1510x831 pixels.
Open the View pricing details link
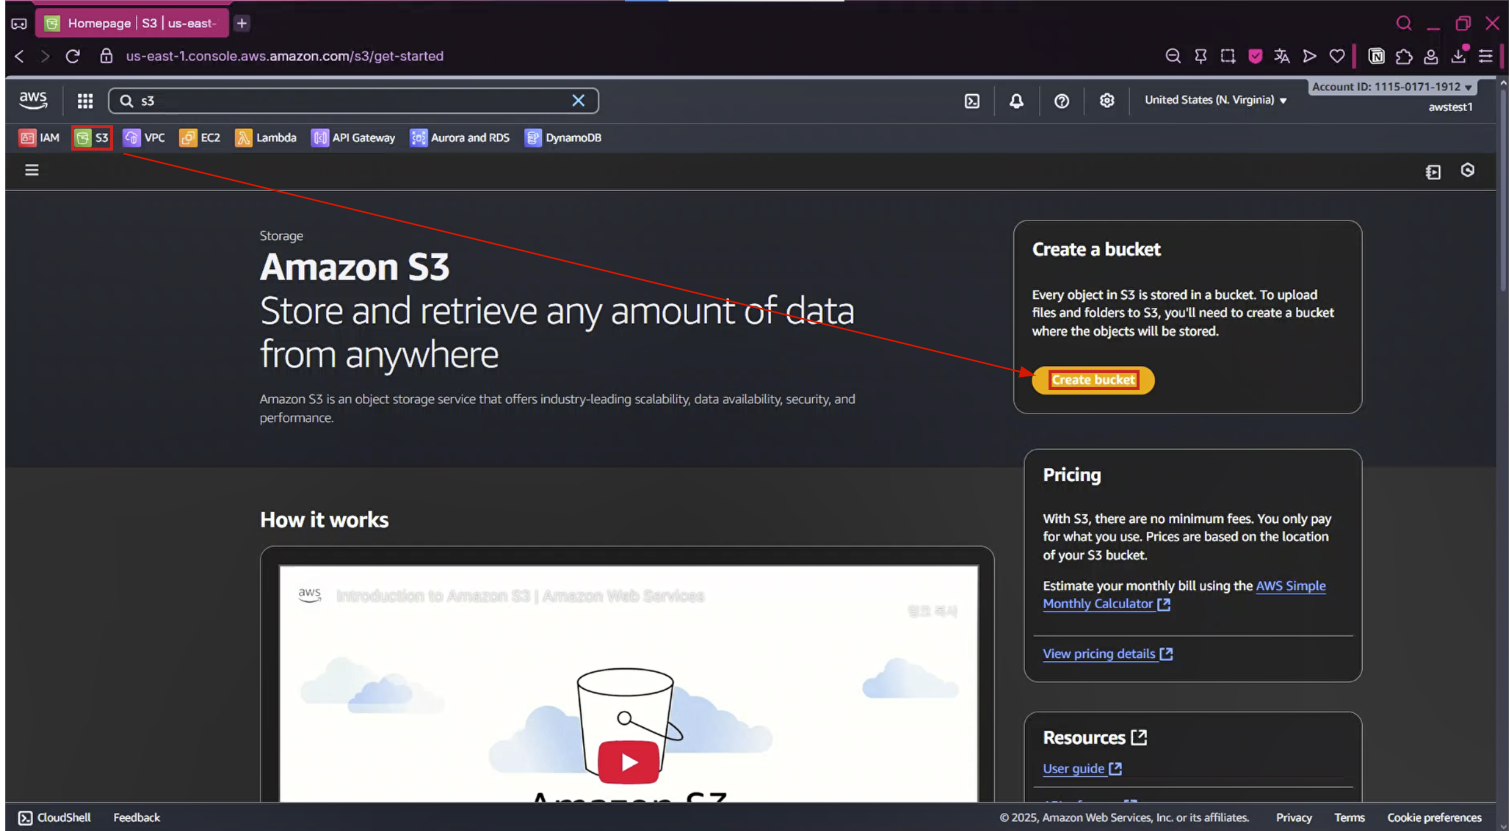(x=1107, y=654)
